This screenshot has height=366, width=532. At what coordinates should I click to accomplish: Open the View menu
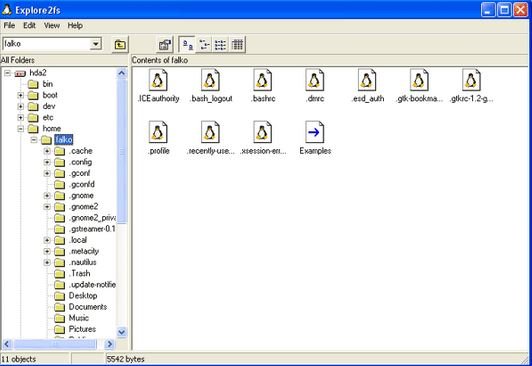pos(52,25)
